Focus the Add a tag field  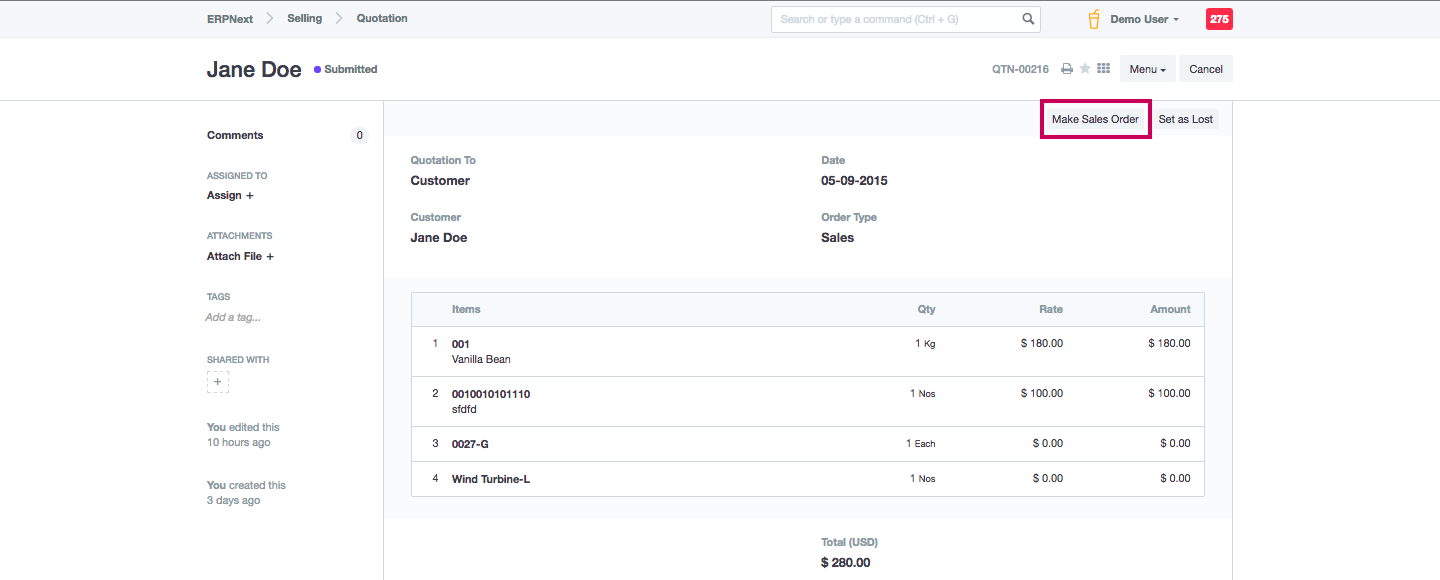233,317
